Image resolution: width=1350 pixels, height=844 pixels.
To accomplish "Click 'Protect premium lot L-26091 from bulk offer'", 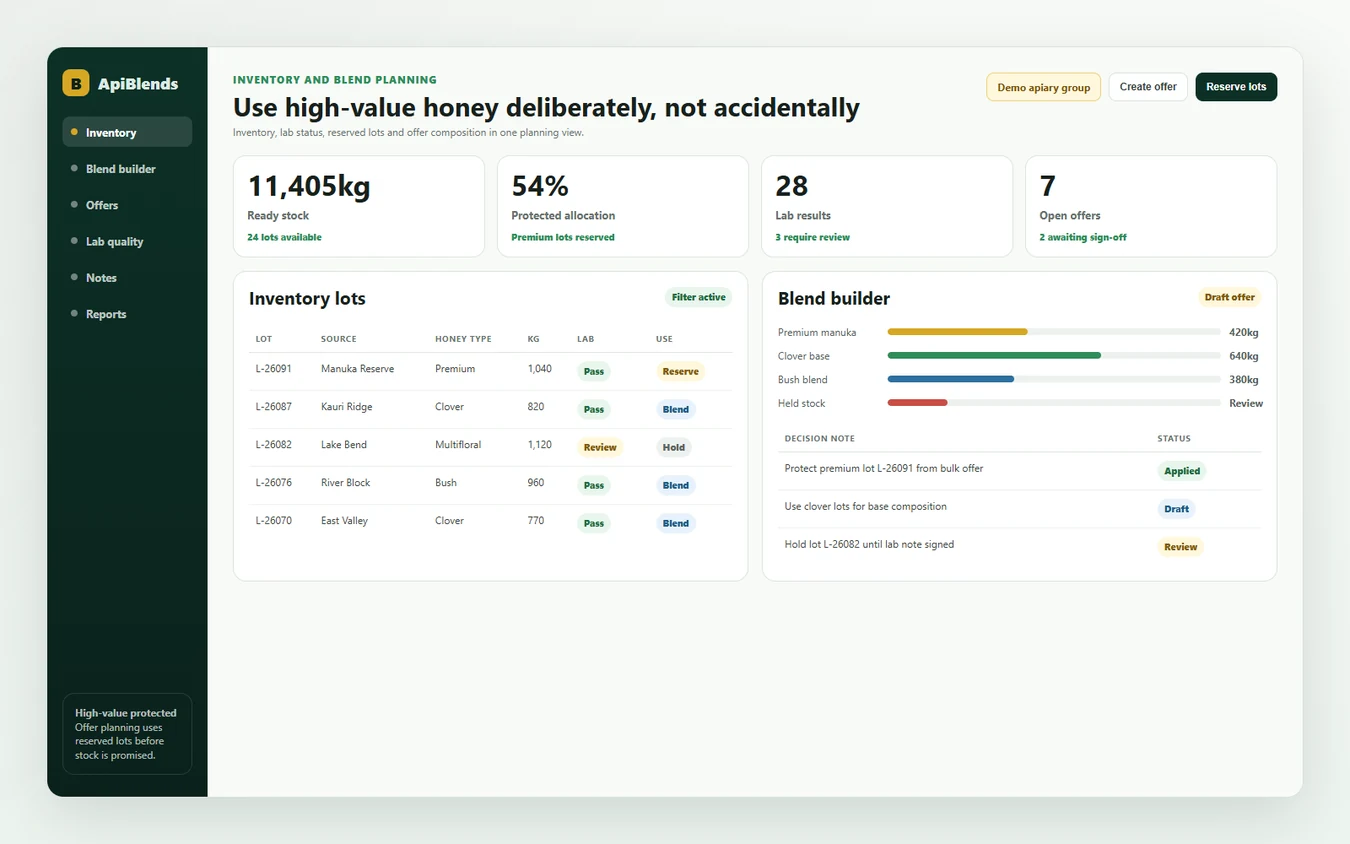I will pyautogui.click(x=884, y=468).
